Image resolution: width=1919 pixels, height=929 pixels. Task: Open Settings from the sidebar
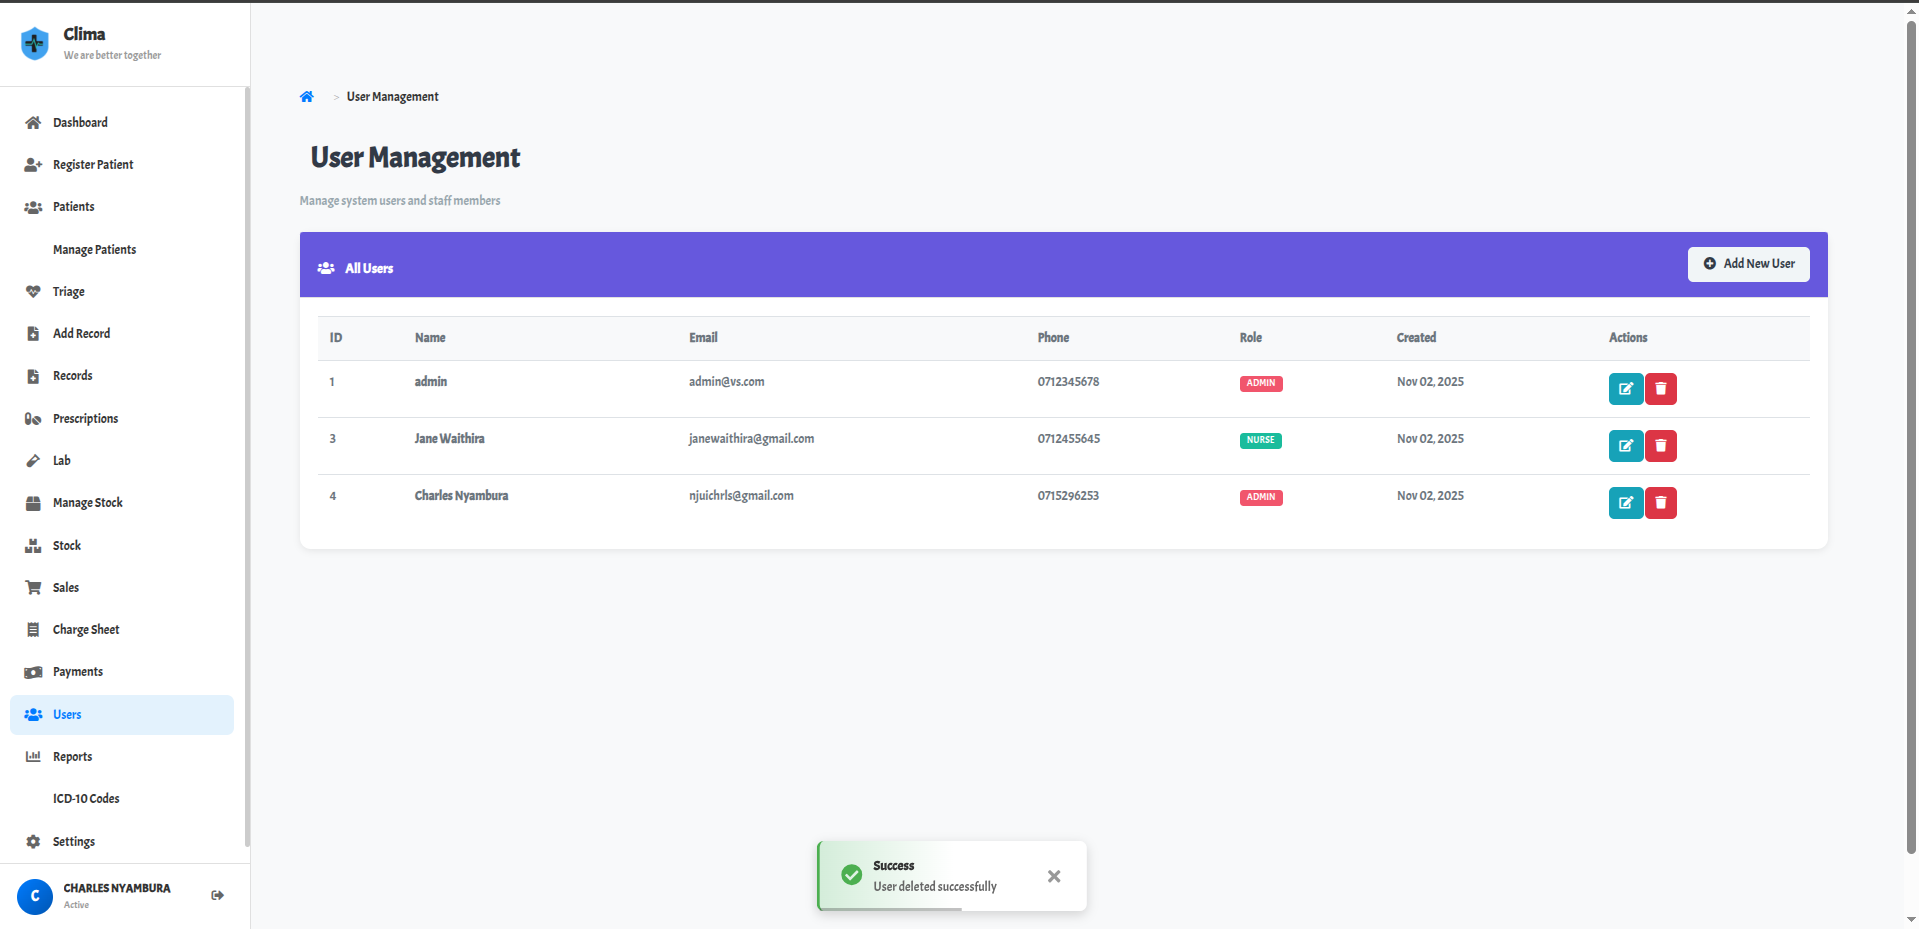[x=73, y=842]
